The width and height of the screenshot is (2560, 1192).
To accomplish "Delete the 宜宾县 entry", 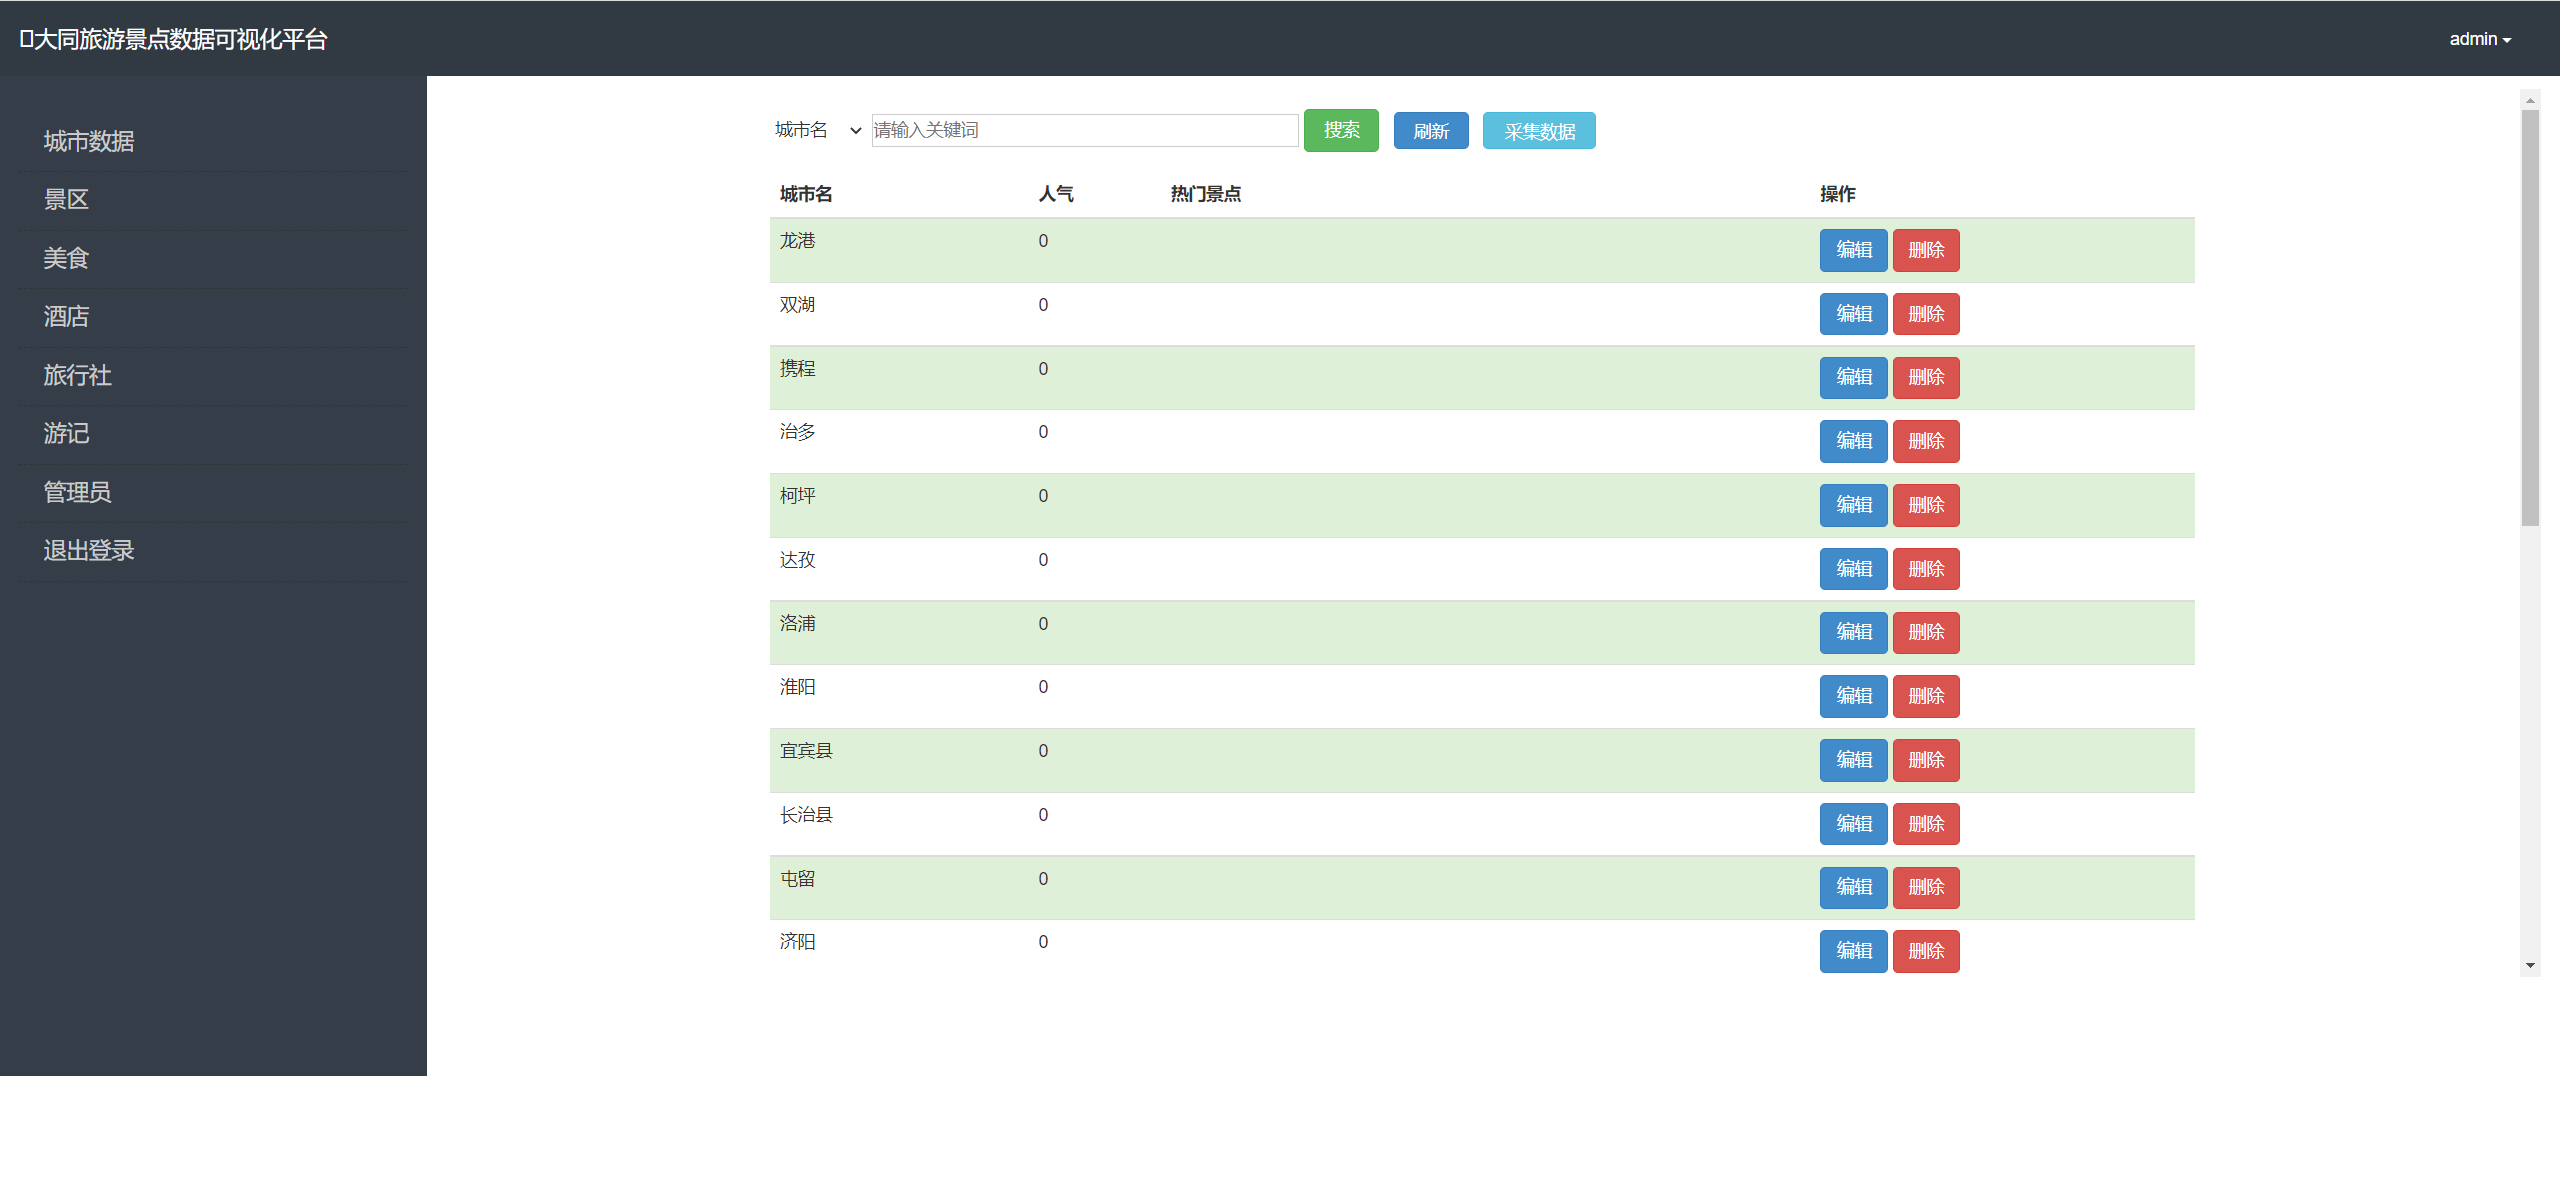I will point(1926,760).
